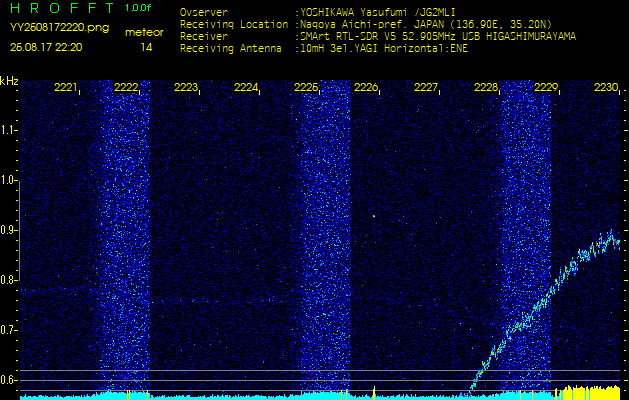The image size is (629, 400).
Task: Click time marker 2228
Action: (x=486, y=87)
